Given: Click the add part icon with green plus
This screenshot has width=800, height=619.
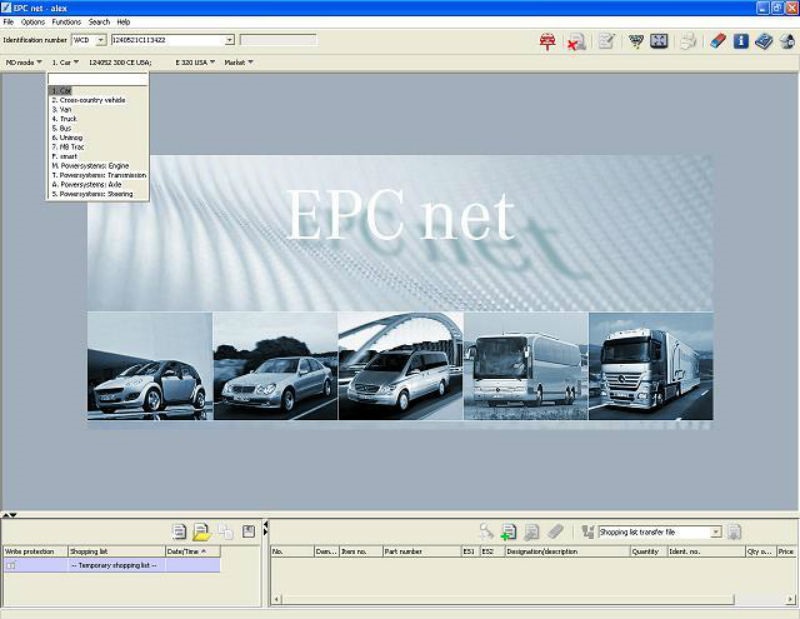Looking at the screenshot, I should (x=508, y=532).
